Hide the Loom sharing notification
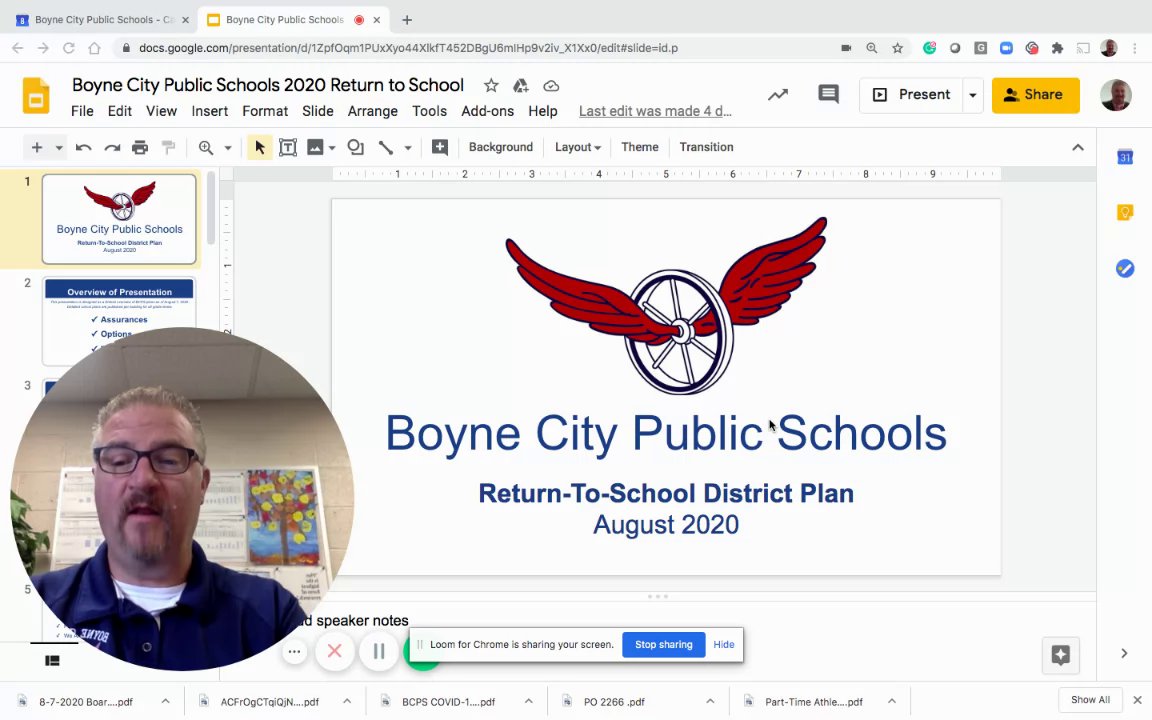This screenshot has width=1152, height=720. [x=724, y=644]
